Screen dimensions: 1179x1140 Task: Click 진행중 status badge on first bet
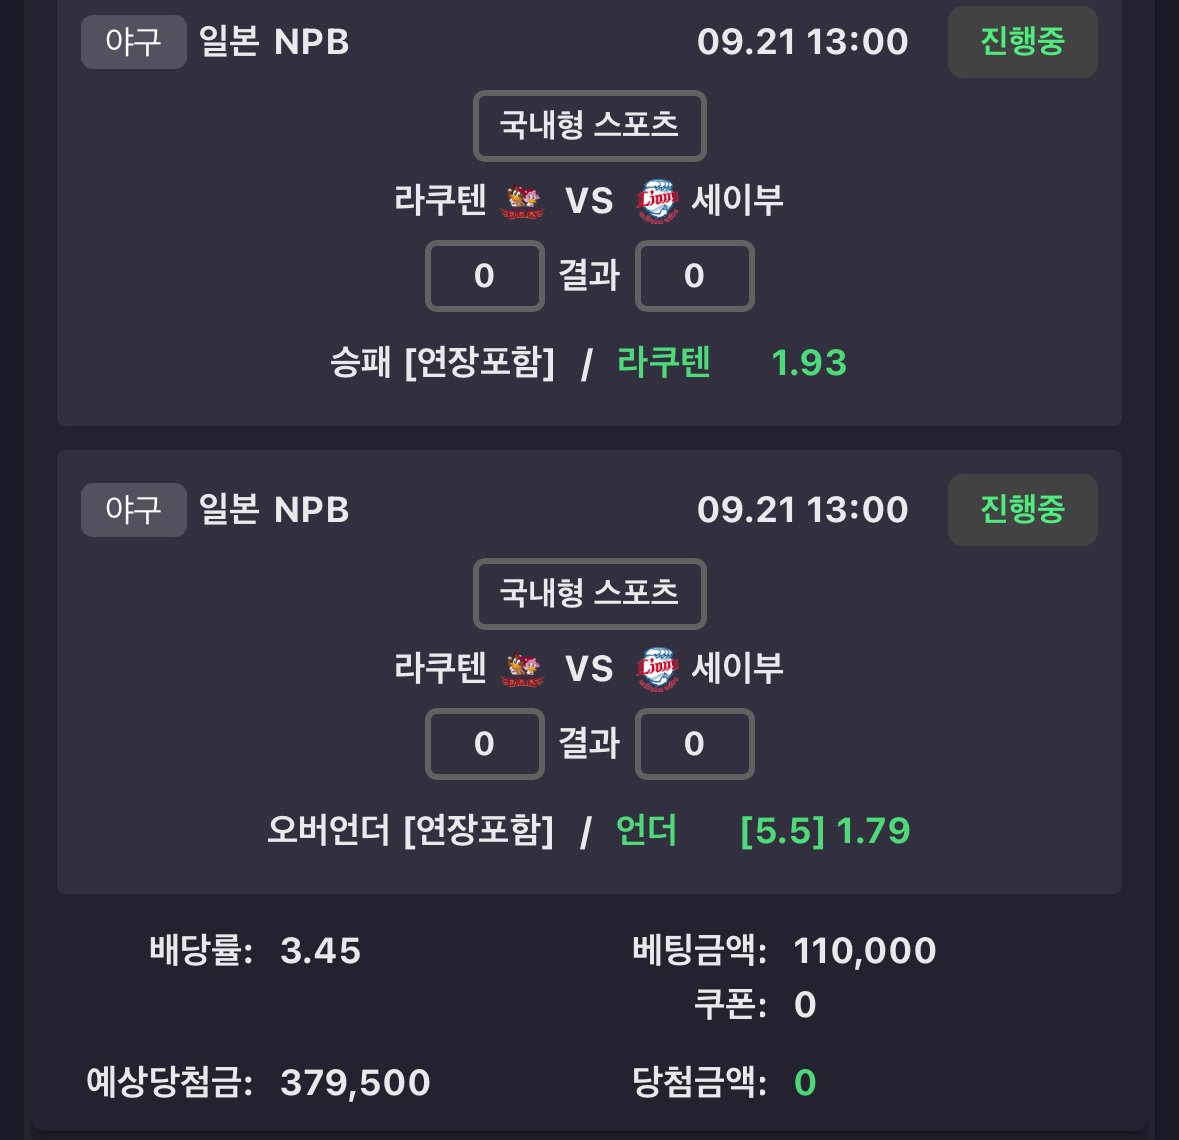point(1023,42)
